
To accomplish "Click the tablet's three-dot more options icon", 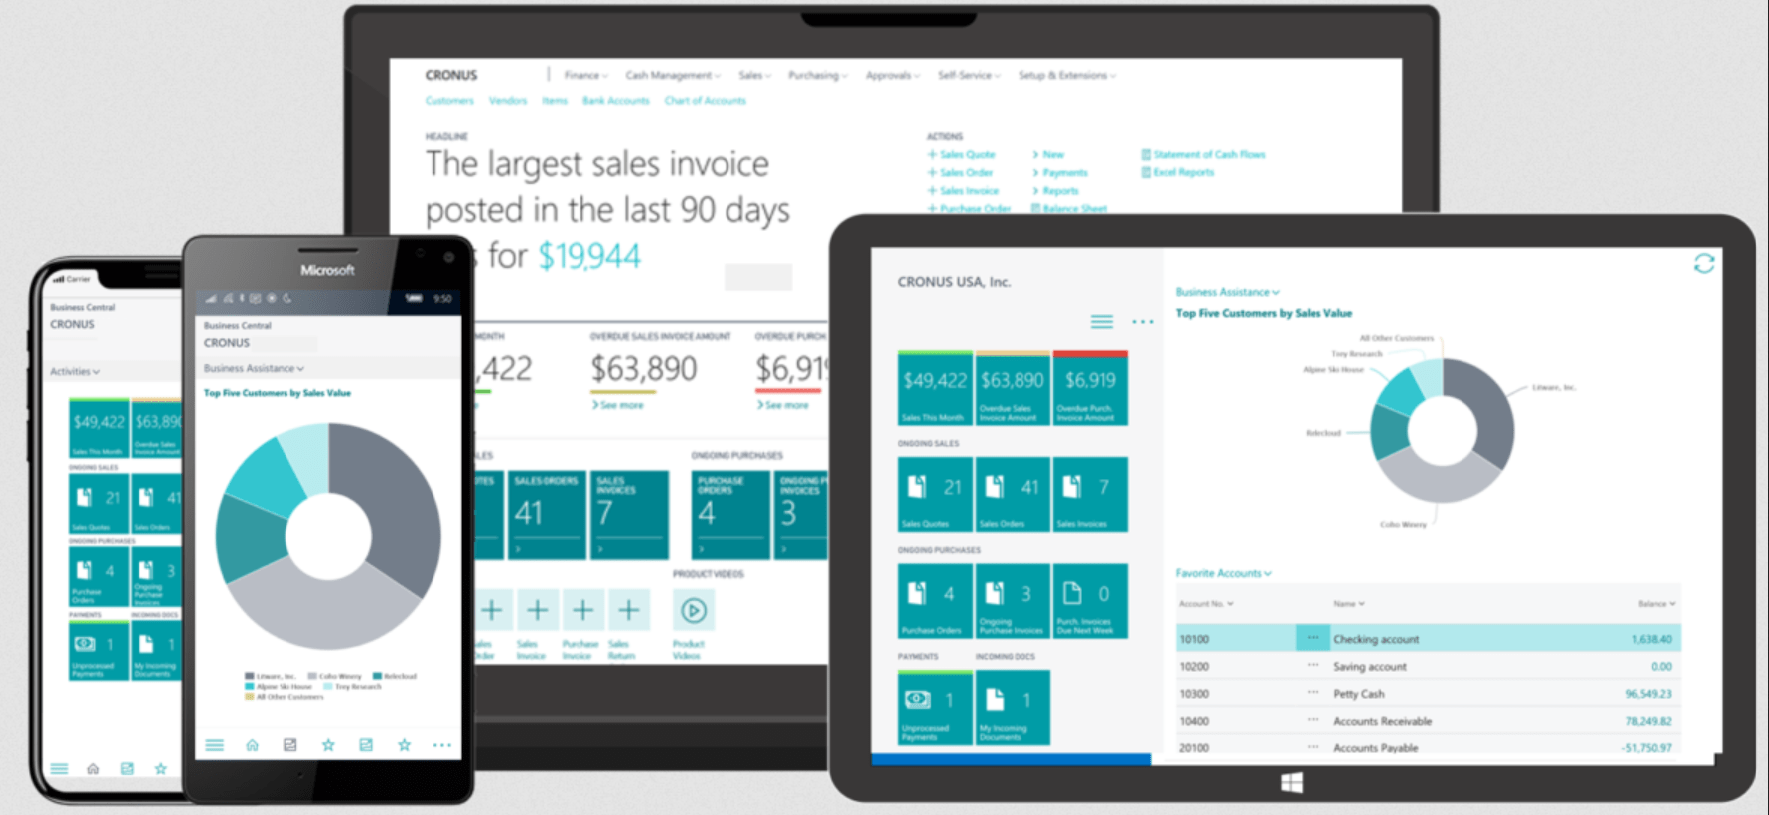I will point(1142,322).
